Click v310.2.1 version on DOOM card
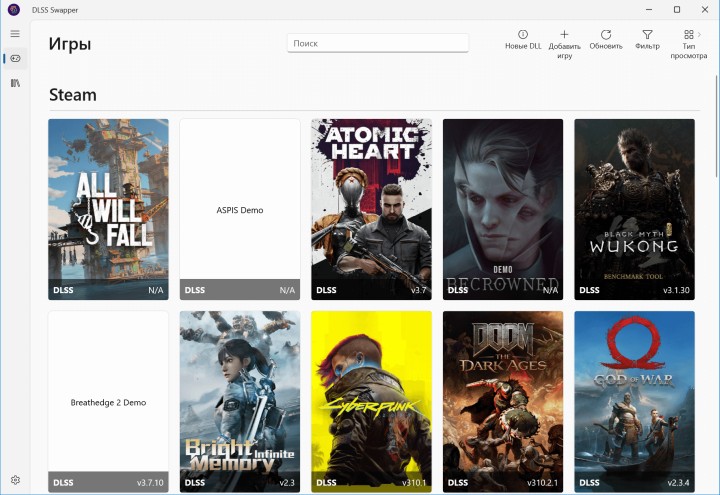 pyautogui.click(x=542, y=483)
